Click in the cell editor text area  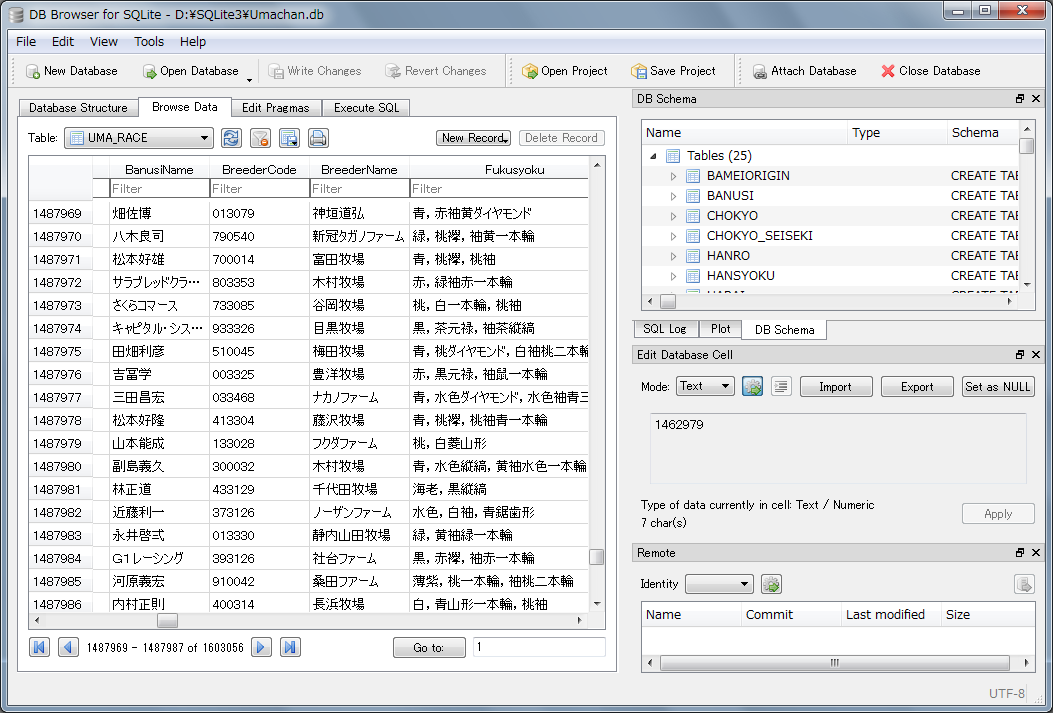(838, 448)
